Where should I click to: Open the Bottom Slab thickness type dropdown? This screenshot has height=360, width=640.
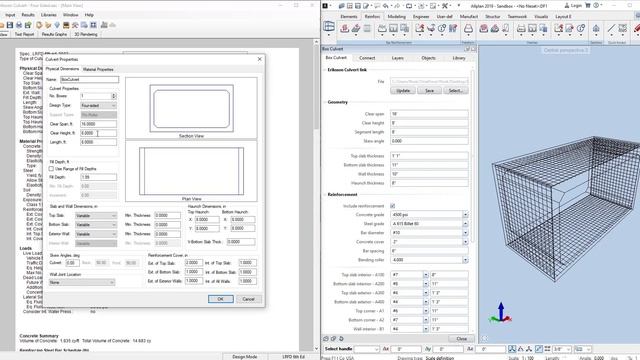[96, 224]
